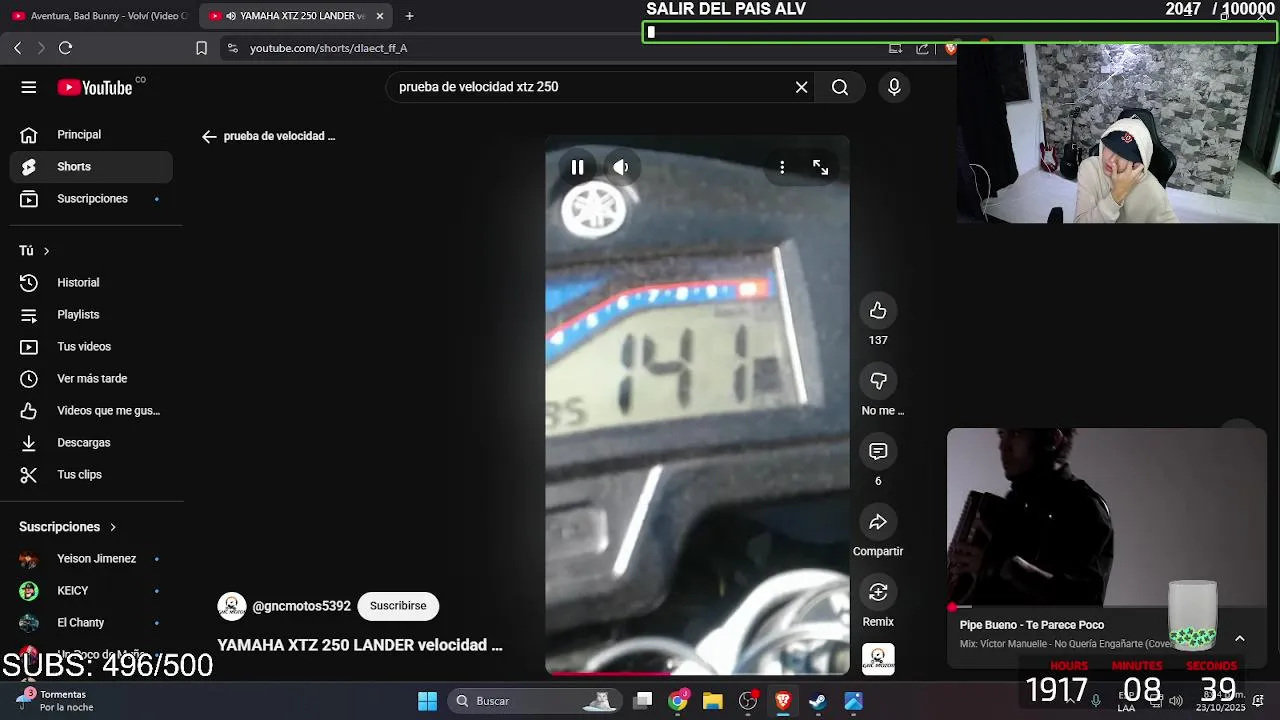The image size is (1280, 720).
Task: Open the notifications bell in system tray
Action: (x=1257, y=700)
